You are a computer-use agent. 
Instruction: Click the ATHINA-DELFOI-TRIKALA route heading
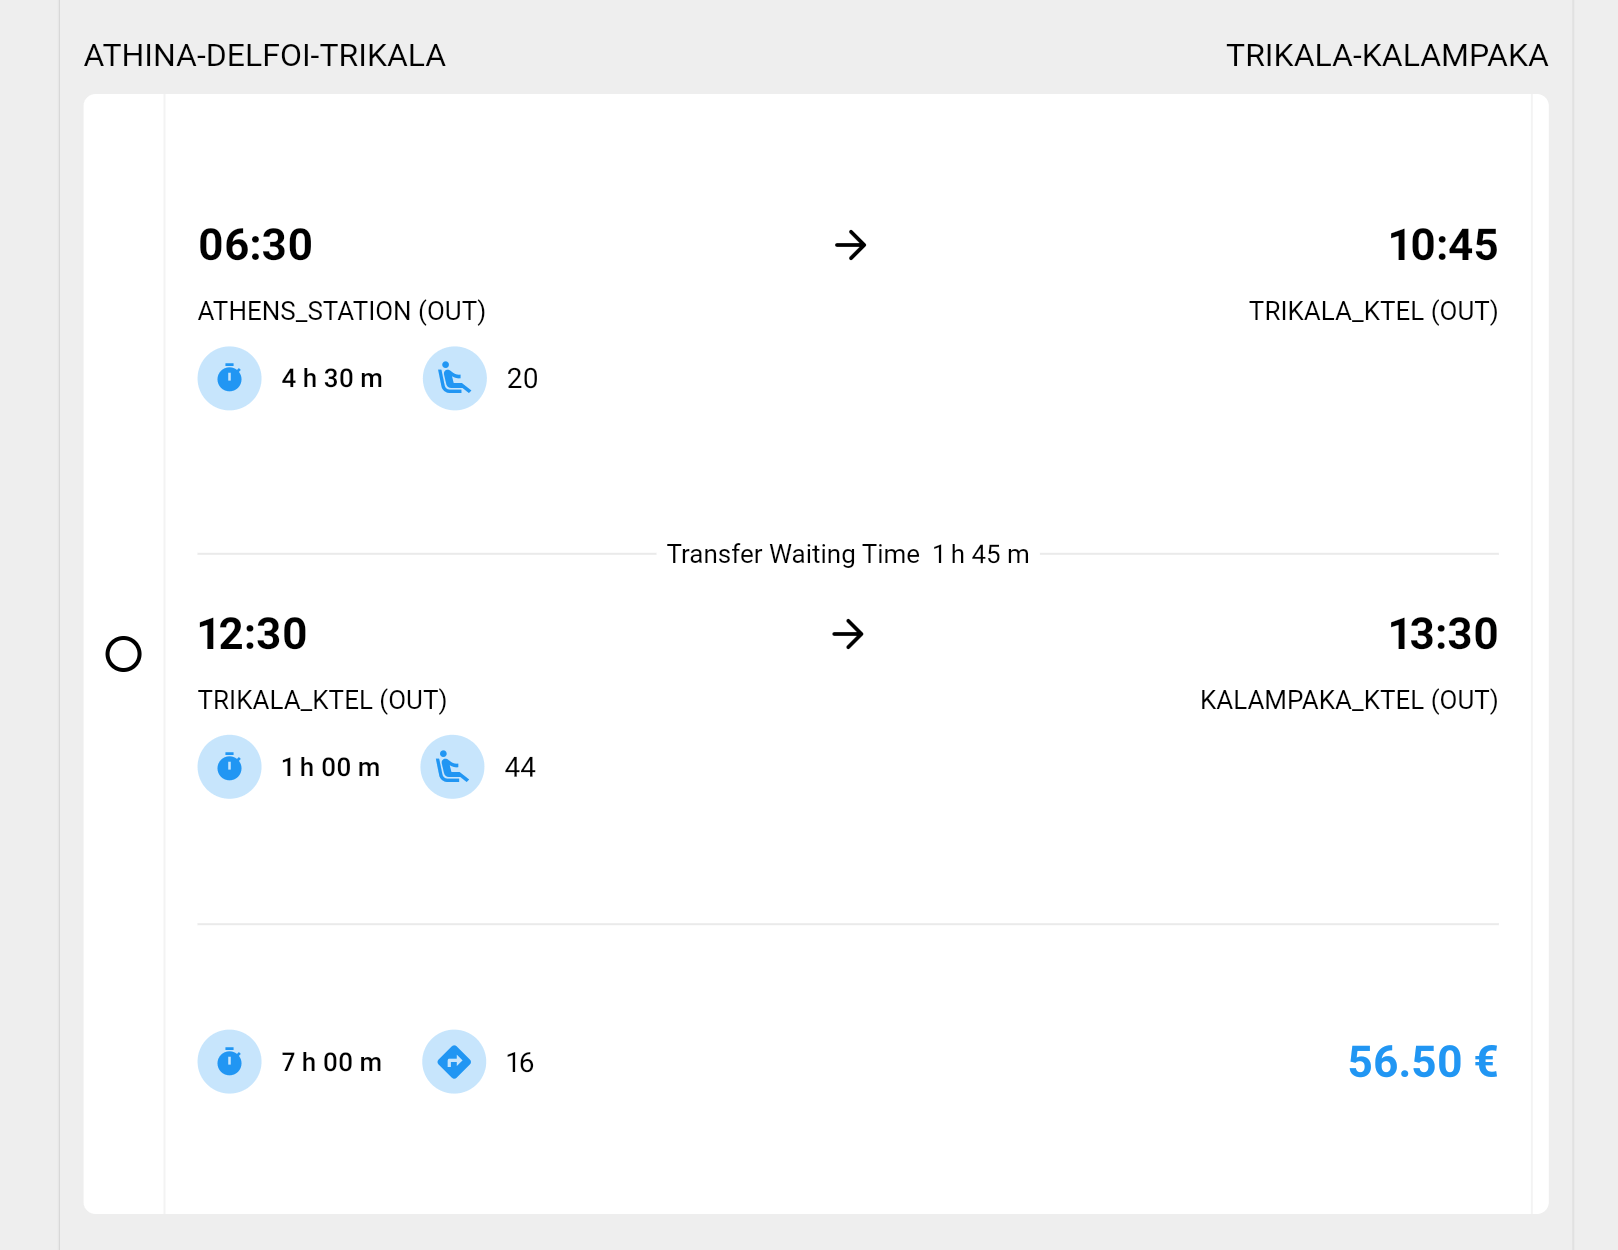[265, 56]
